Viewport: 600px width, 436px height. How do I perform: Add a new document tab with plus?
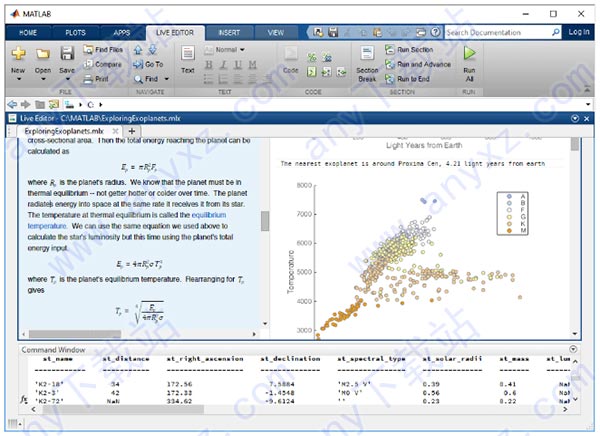click(x=132, y=131)
